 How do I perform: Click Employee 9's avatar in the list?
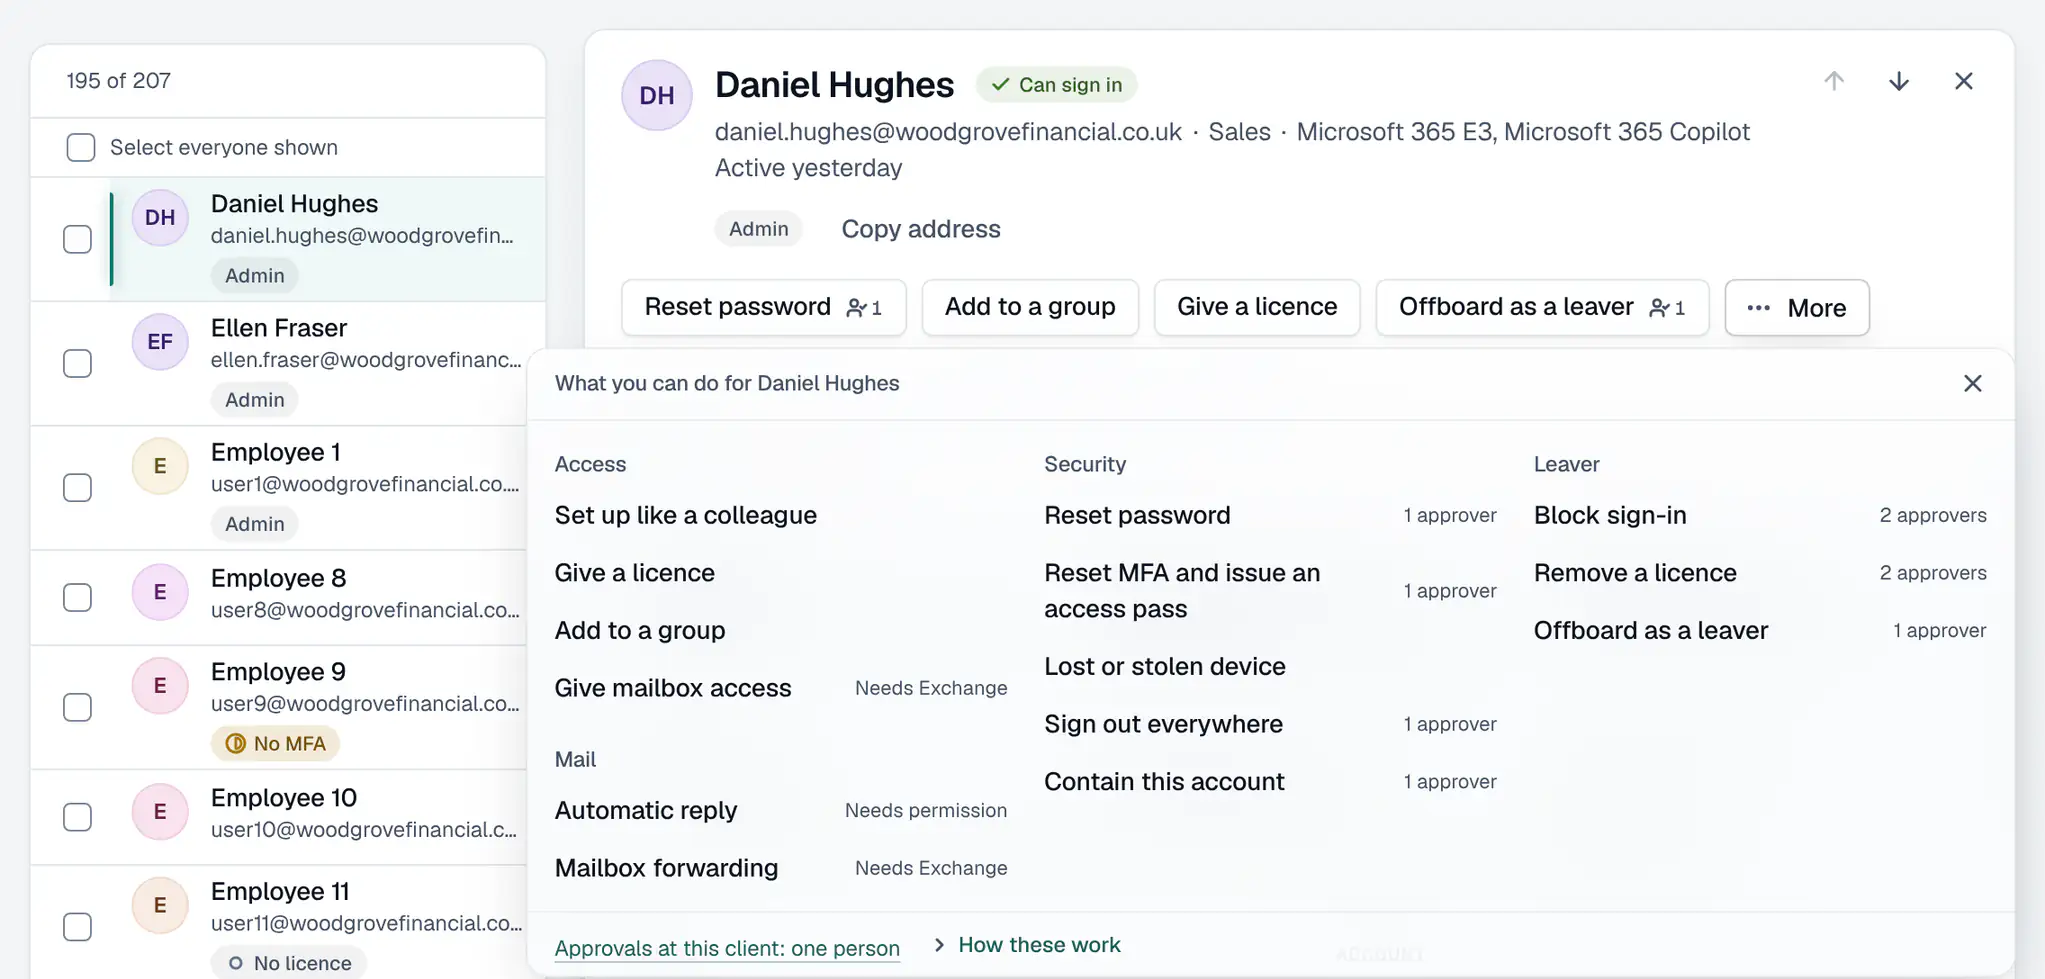click(160, 685)
